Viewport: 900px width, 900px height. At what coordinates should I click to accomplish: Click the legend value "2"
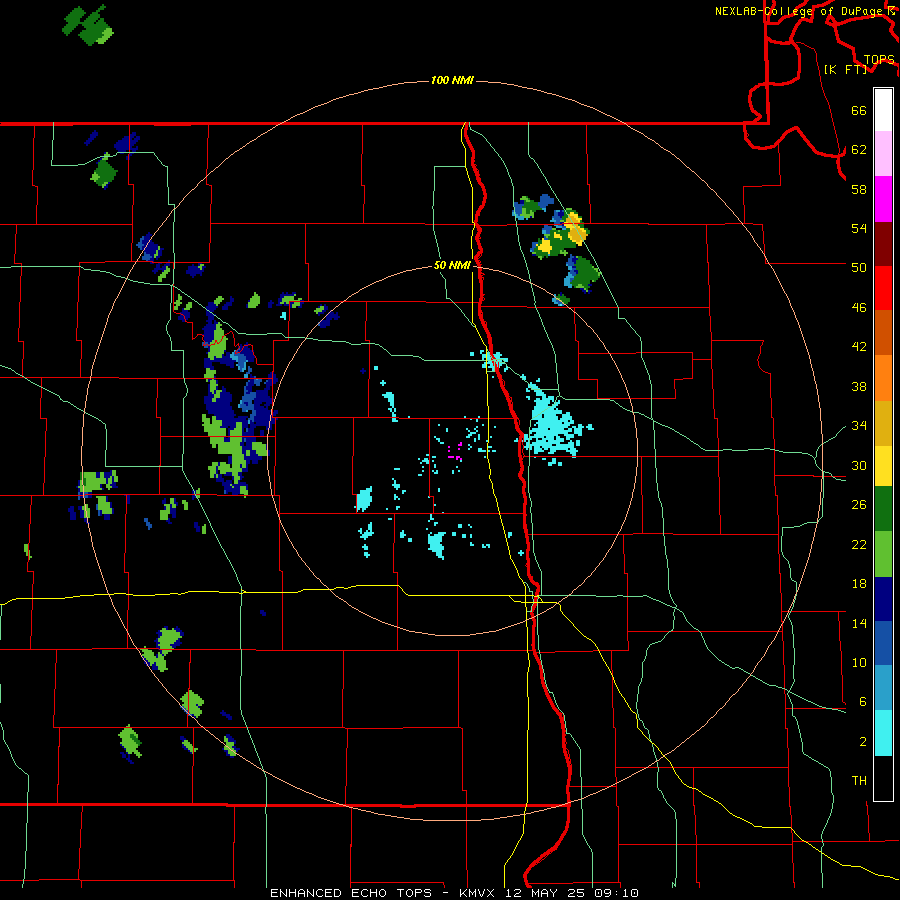[x=862, y=742]
